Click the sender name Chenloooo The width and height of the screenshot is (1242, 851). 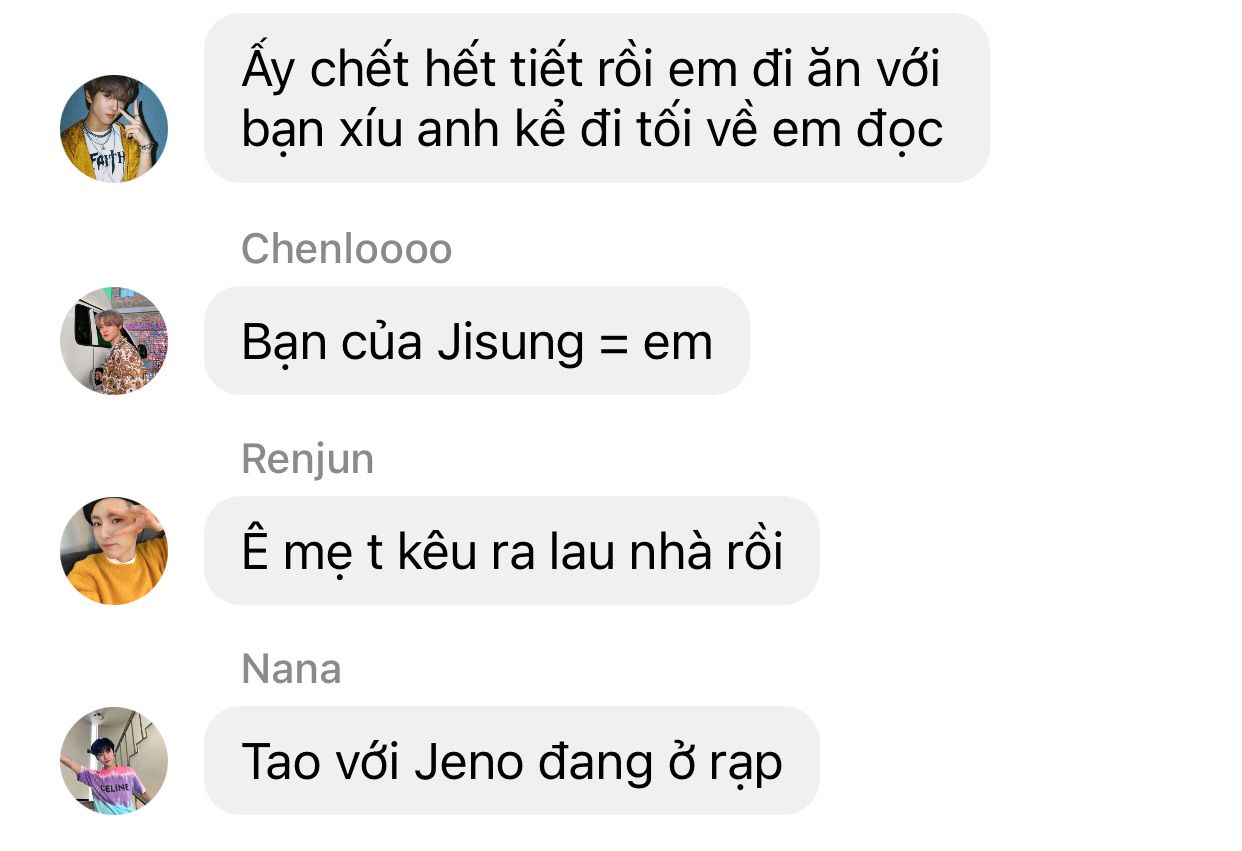click(347, 249)
